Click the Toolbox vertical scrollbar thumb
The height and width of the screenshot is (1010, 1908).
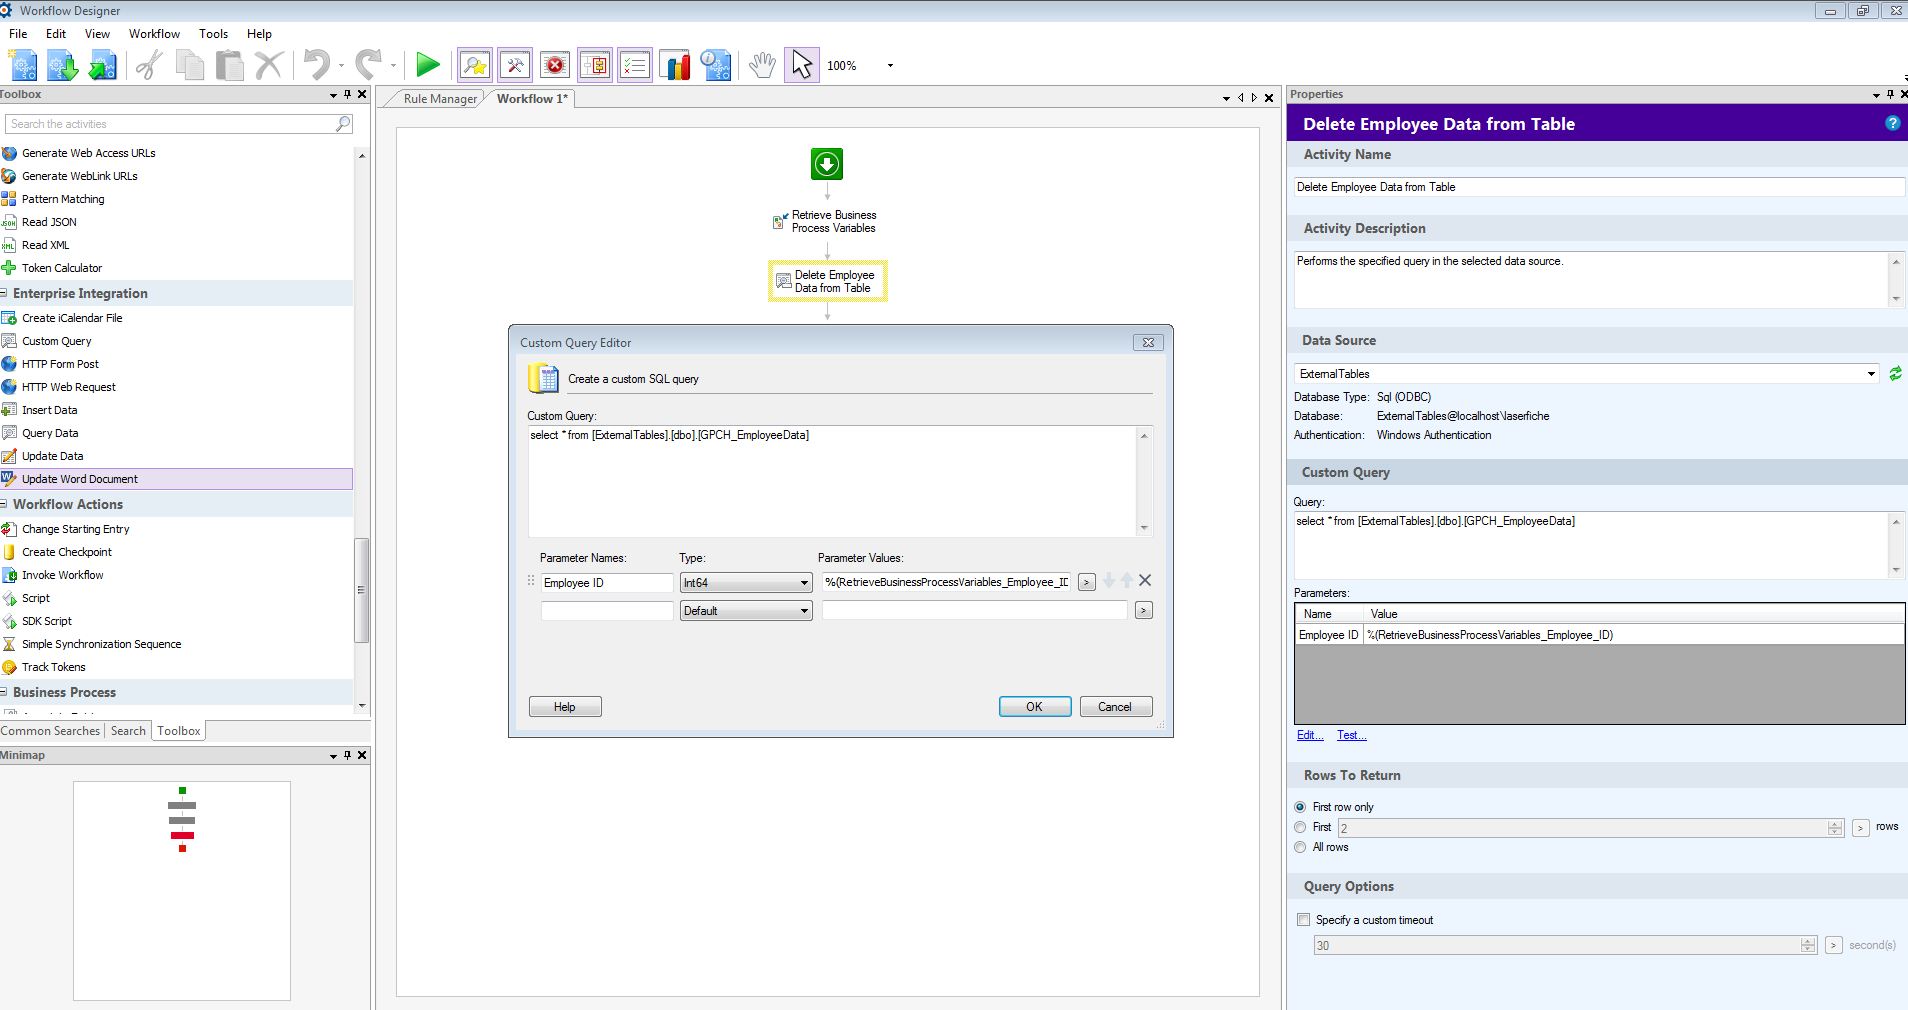362,590
